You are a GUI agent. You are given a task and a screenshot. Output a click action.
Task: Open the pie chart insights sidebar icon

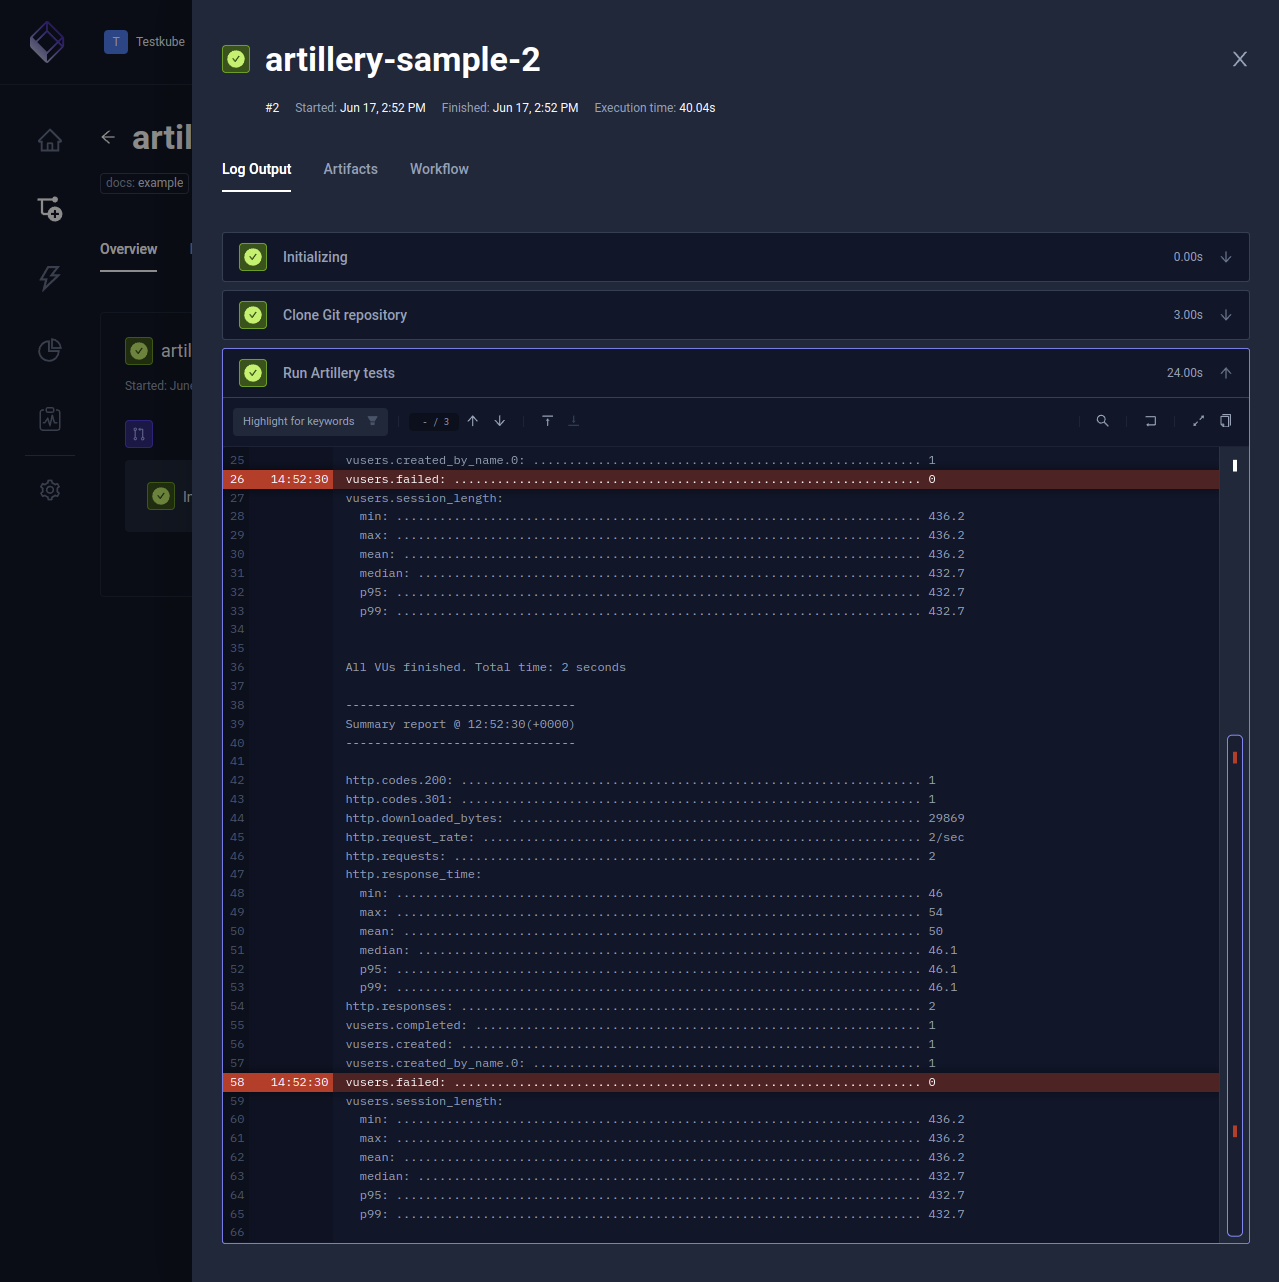coord(50,350)
